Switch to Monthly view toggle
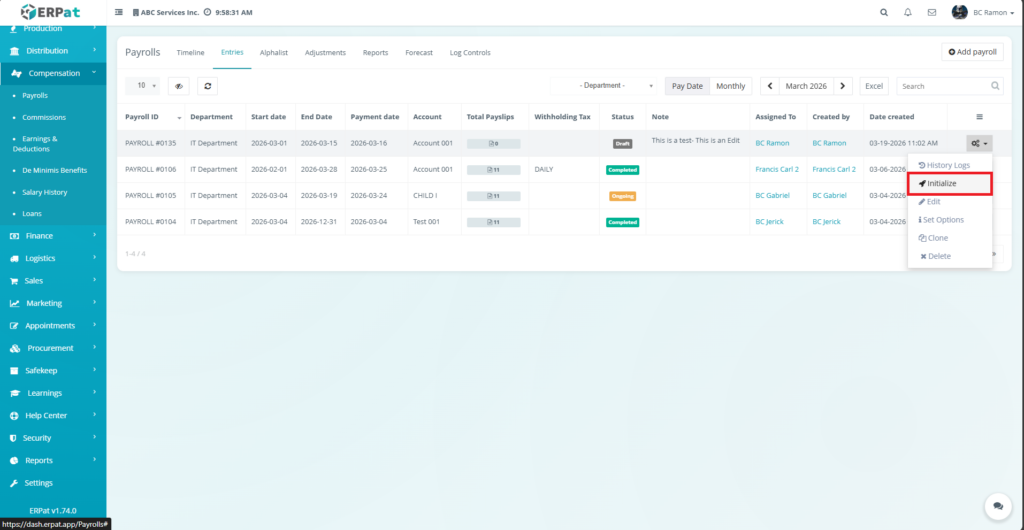The width and height of the screenshot is (1024, 530). point(731,86)
